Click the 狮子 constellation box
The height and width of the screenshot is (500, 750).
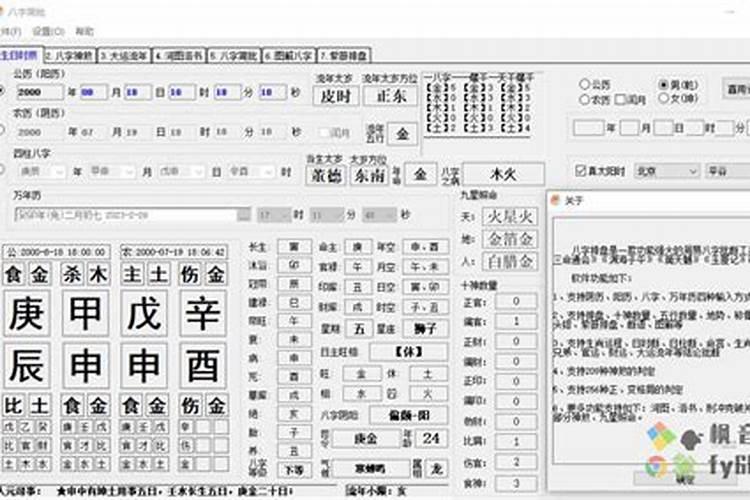pos(425,329)
